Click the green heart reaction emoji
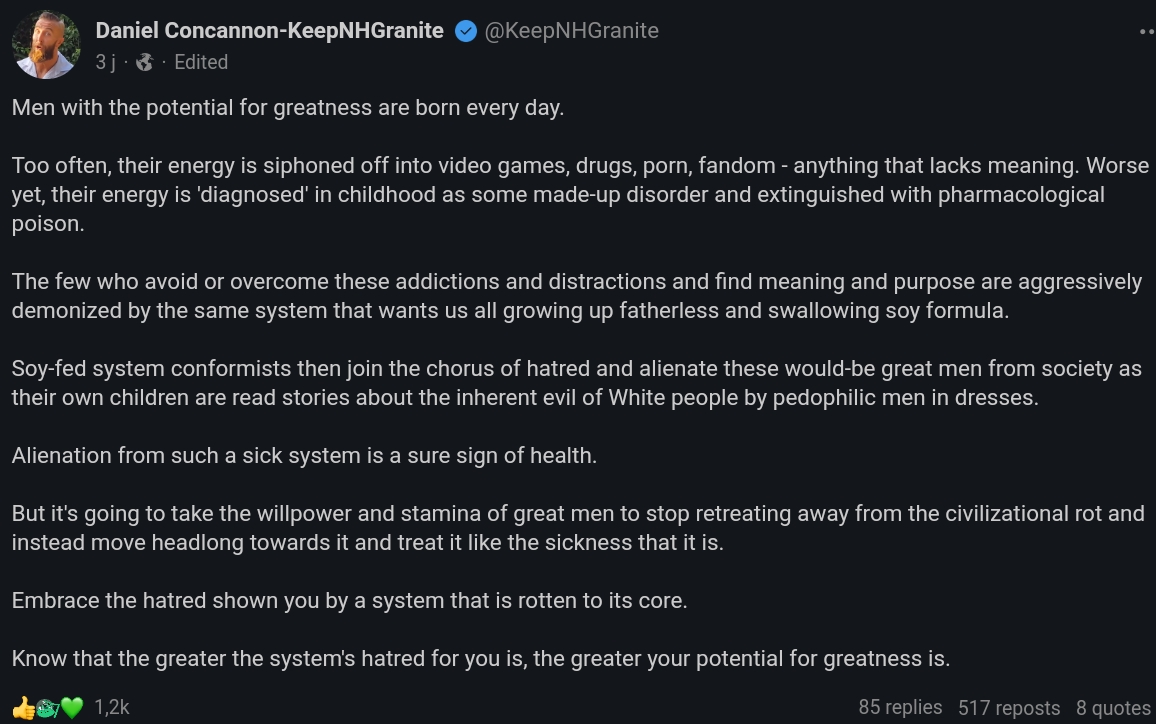 click(72, 707)
